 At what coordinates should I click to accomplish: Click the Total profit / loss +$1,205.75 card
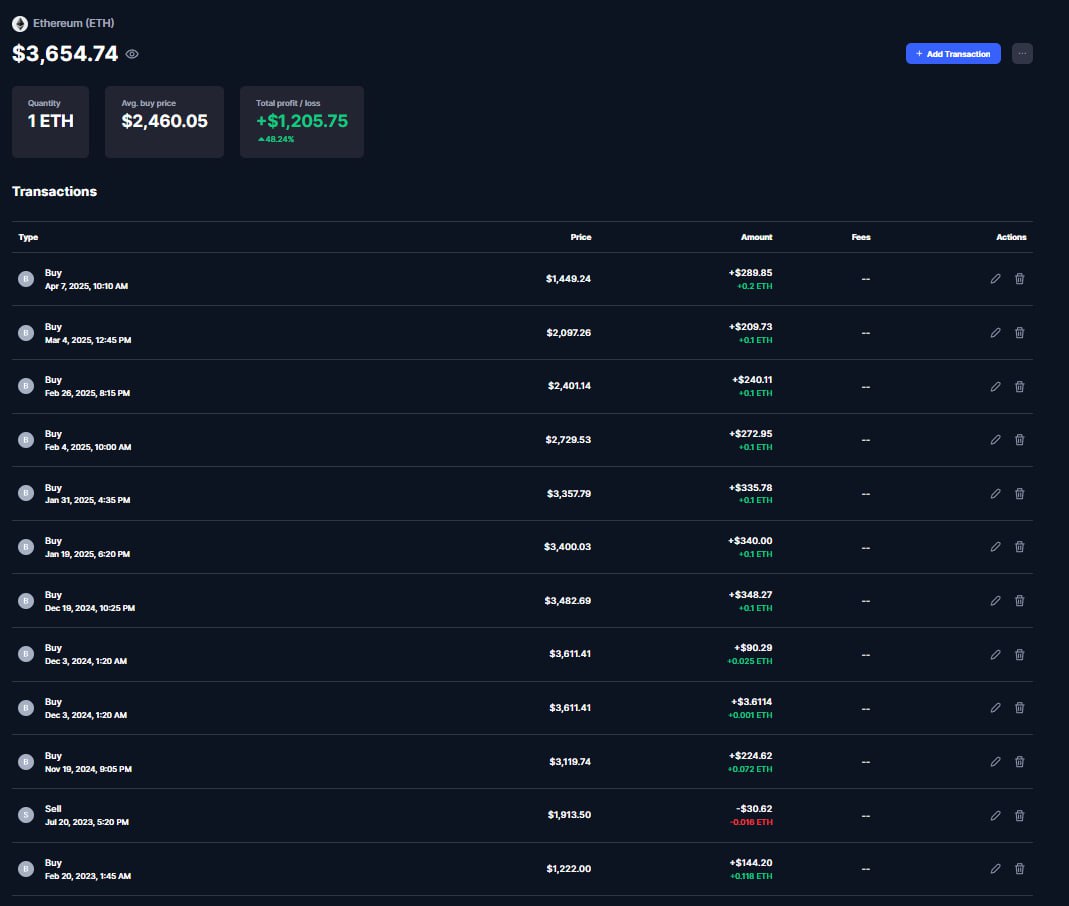coord(302,122)
